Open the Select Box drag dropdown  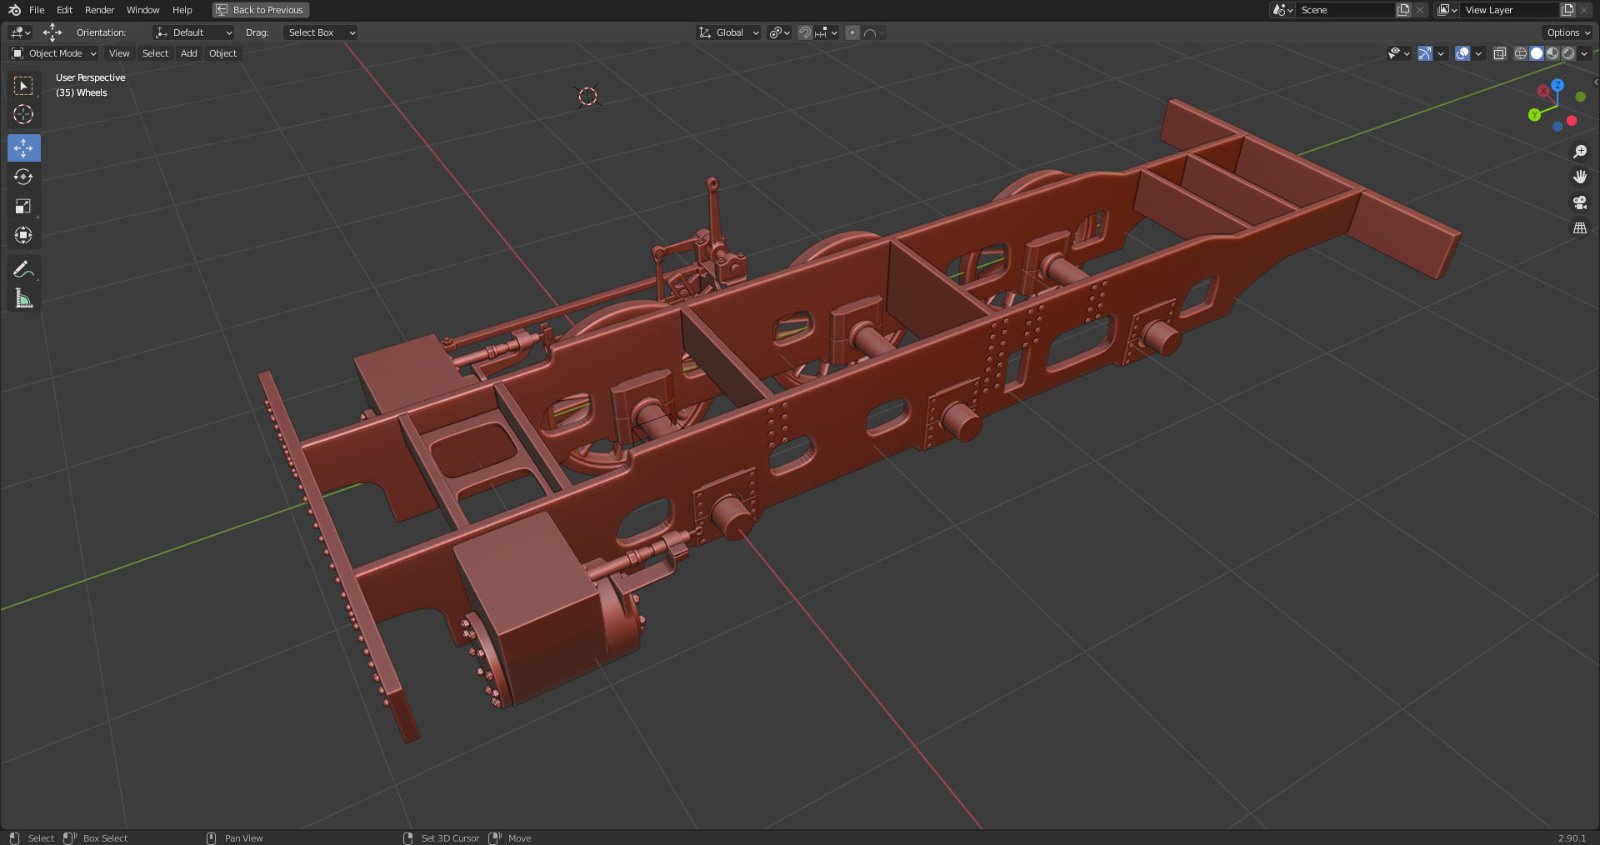[320, 33]
